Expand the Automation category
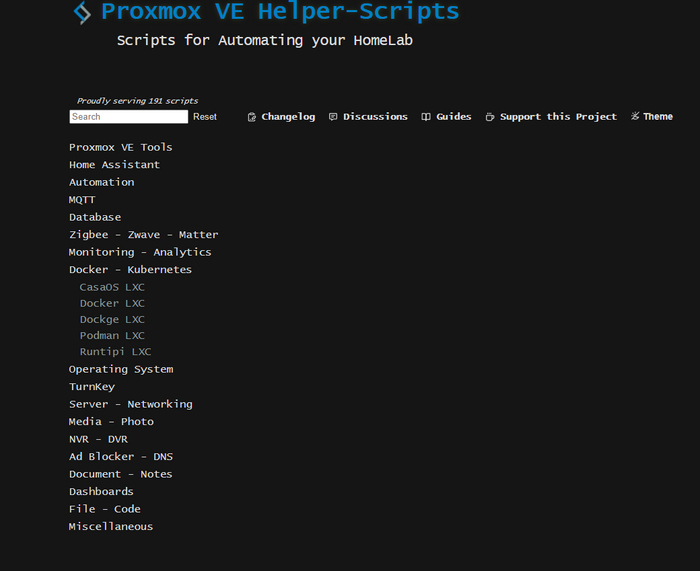This screenshot has width=700, height=571. pos(101,182)
